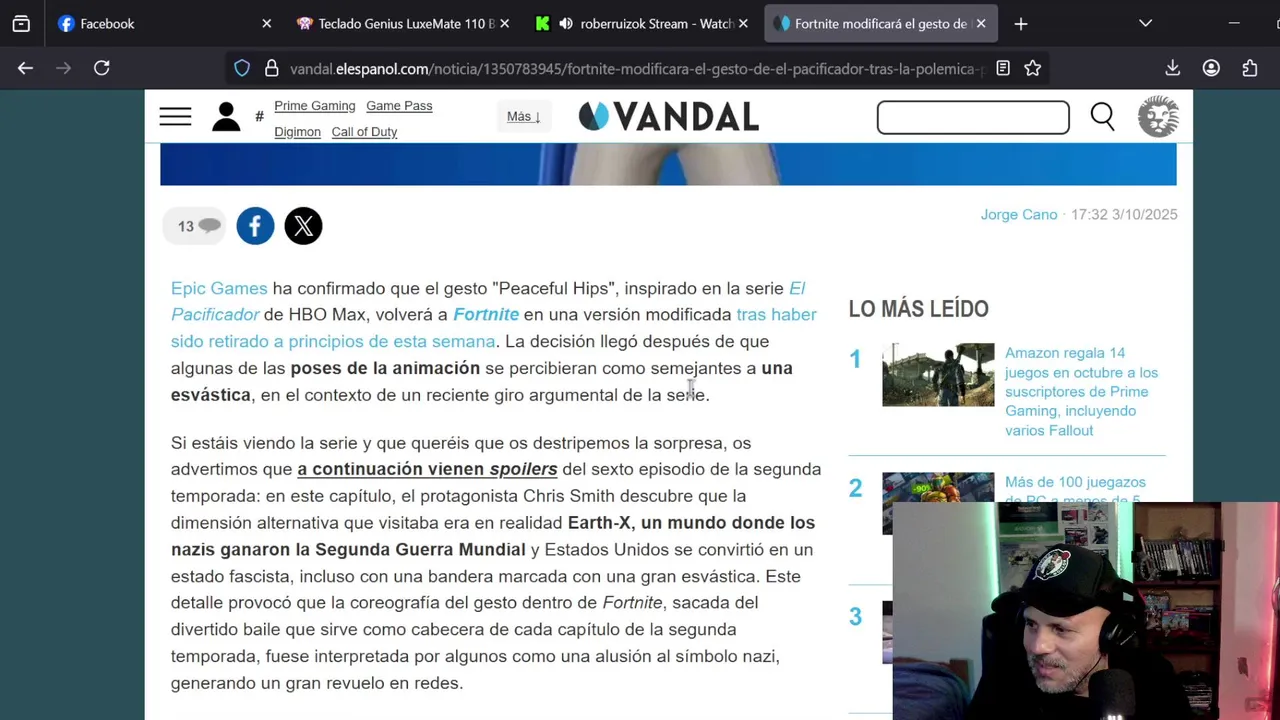Follow the Fortnite link in article
Screen dimensions: 1280x720
click(x=486, y=314)
